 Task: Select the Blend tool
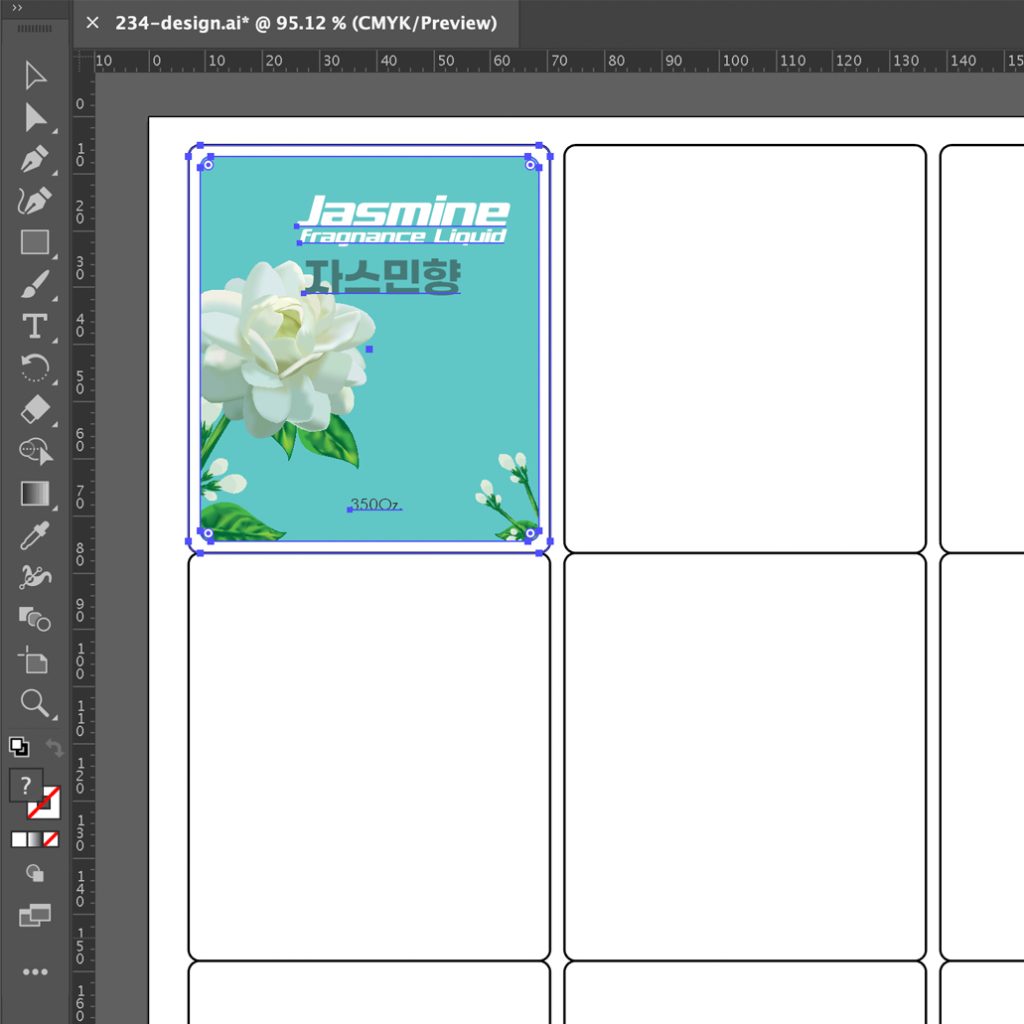tap(35, 618)
